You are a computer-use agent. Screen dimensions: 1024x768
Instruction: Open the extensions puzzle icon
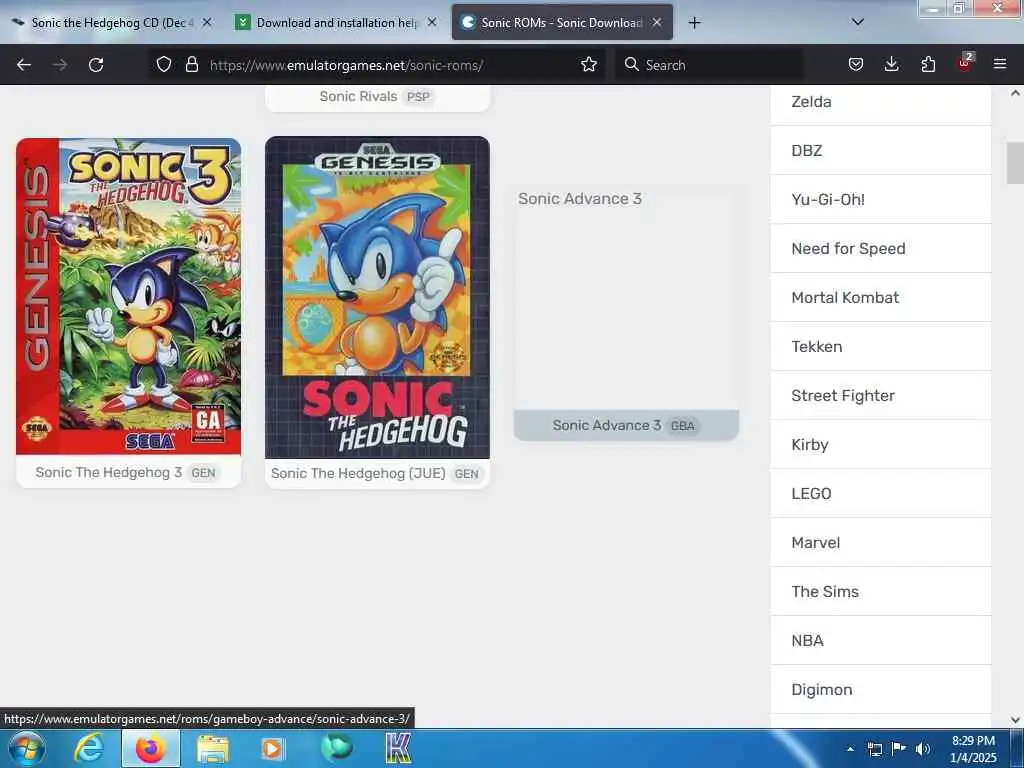click(x=928, y=64)
